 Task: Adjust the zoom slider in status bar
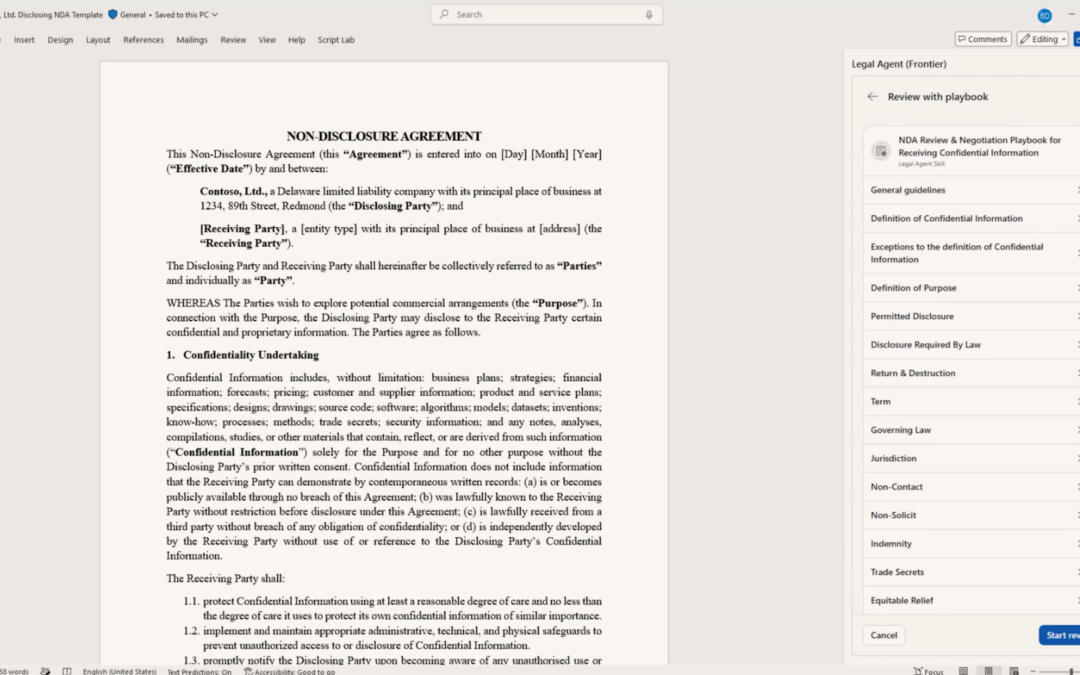point(1061,671)
